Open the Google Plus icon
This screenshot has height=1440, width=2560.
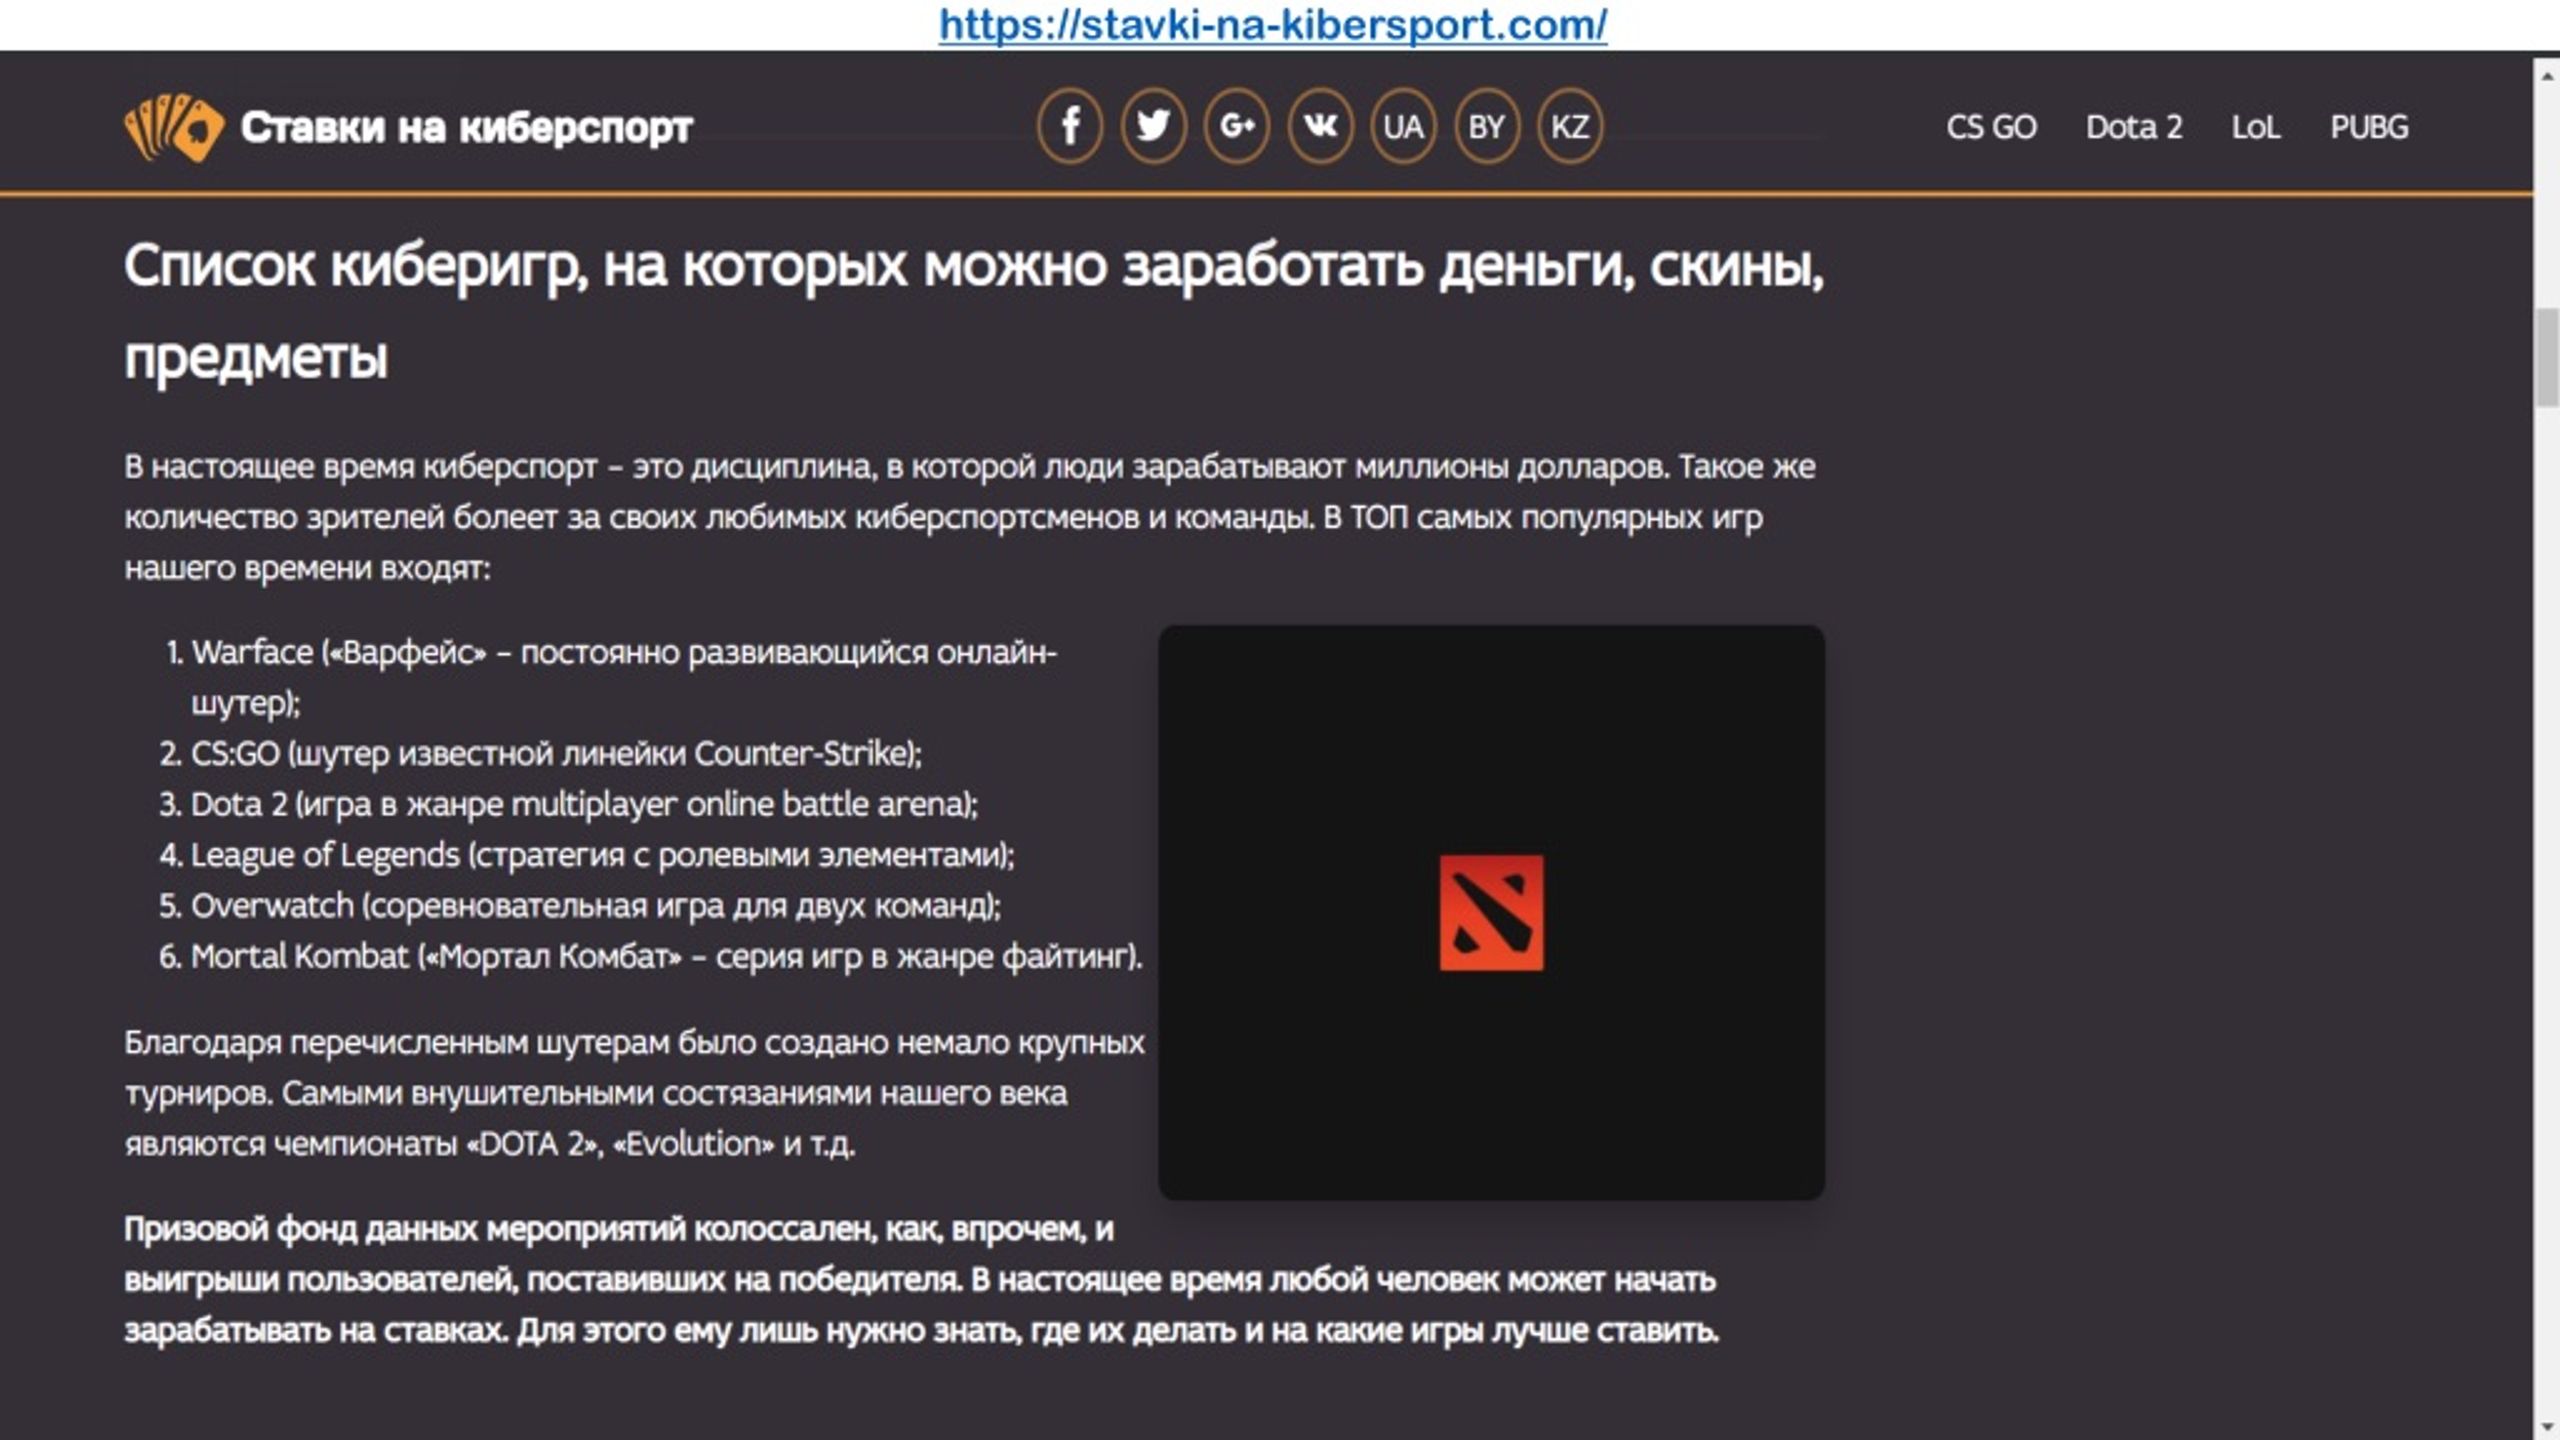1237,127
